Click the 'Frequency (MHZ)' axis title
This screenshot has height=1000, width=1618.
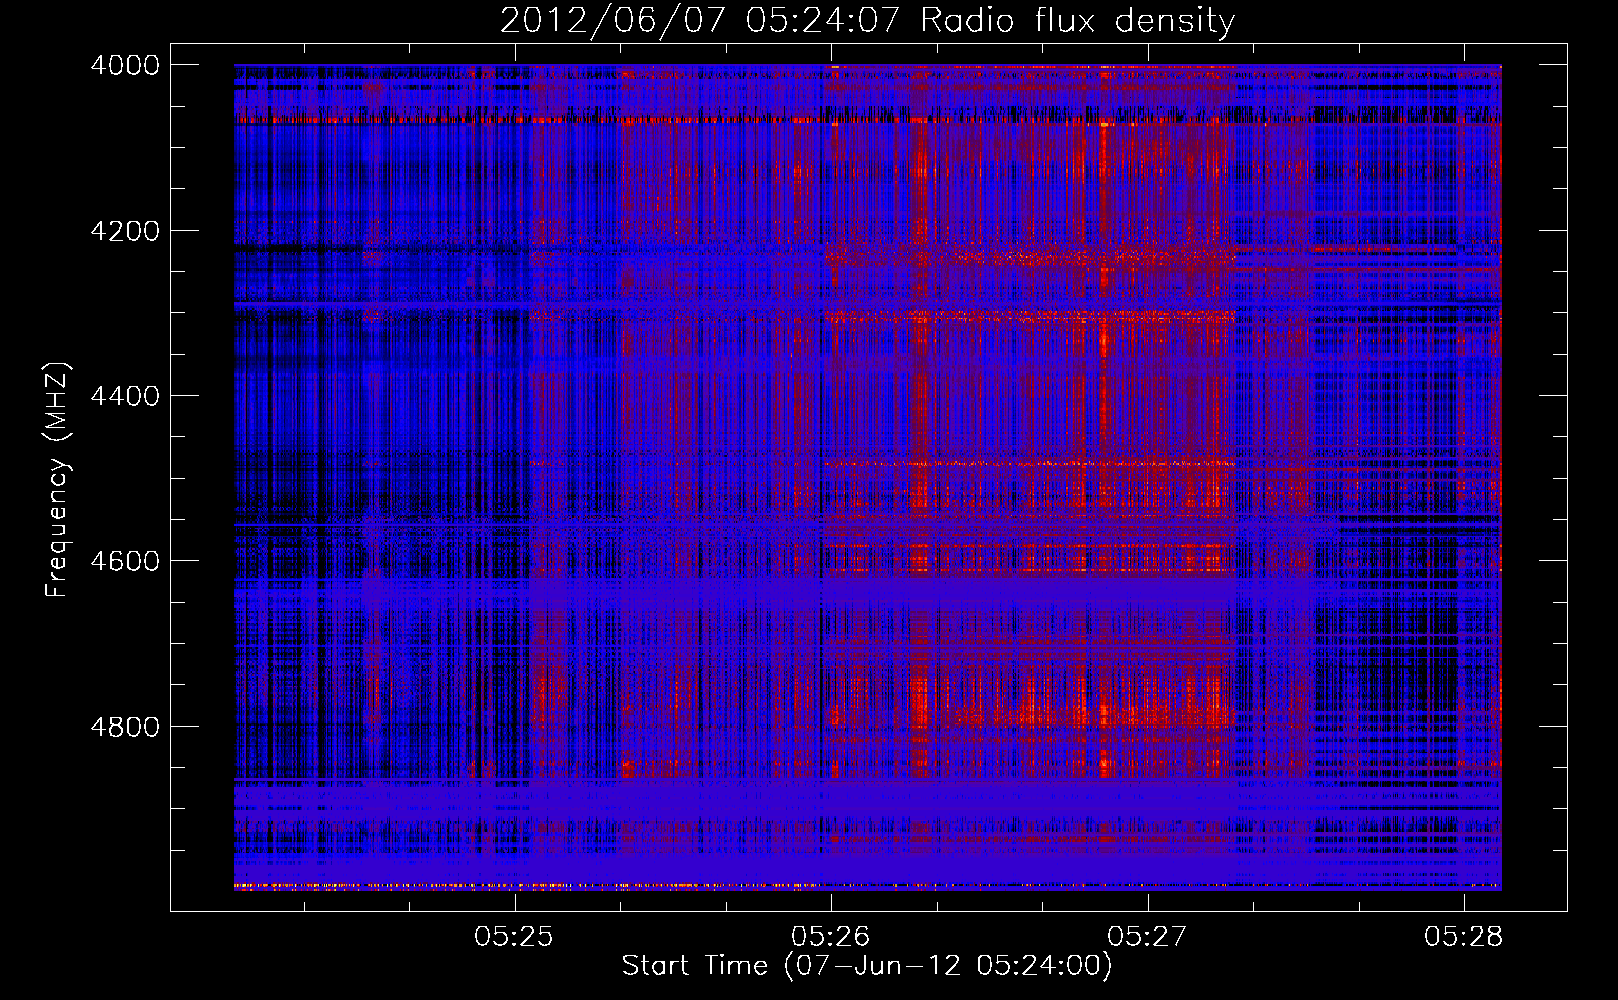[58, 480]
